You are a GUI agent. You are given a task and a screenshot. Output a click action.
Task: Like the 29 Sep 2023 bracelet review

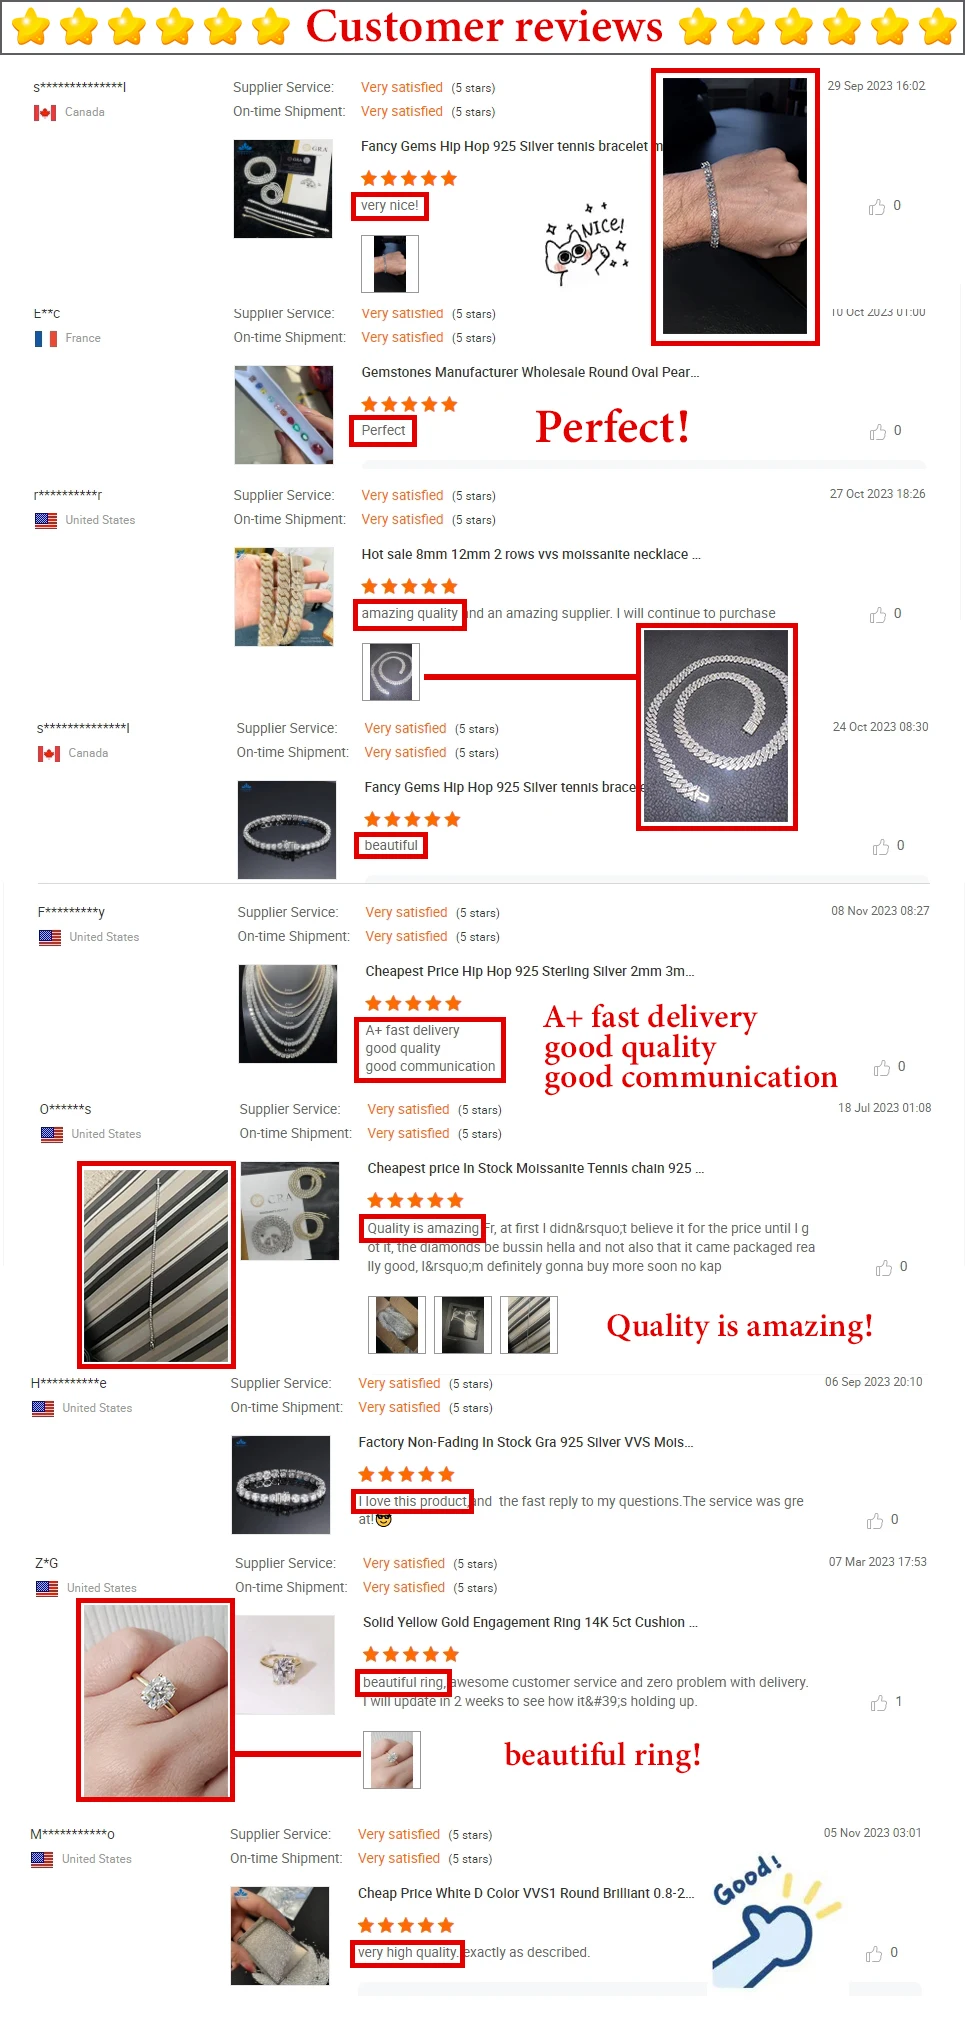(877, 207)
